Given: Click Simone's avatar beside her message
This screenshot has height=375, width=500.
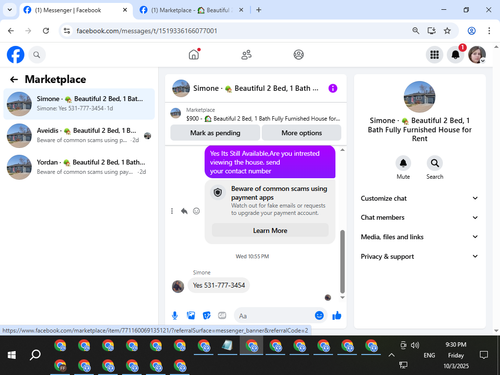Looking at the screenshot, I should [x=178, y=286].
